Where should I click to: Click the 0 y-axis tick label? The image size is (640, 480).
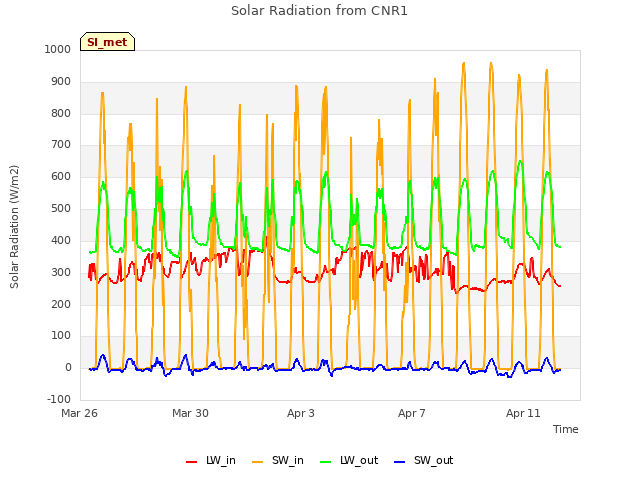(x=68, y=368)
